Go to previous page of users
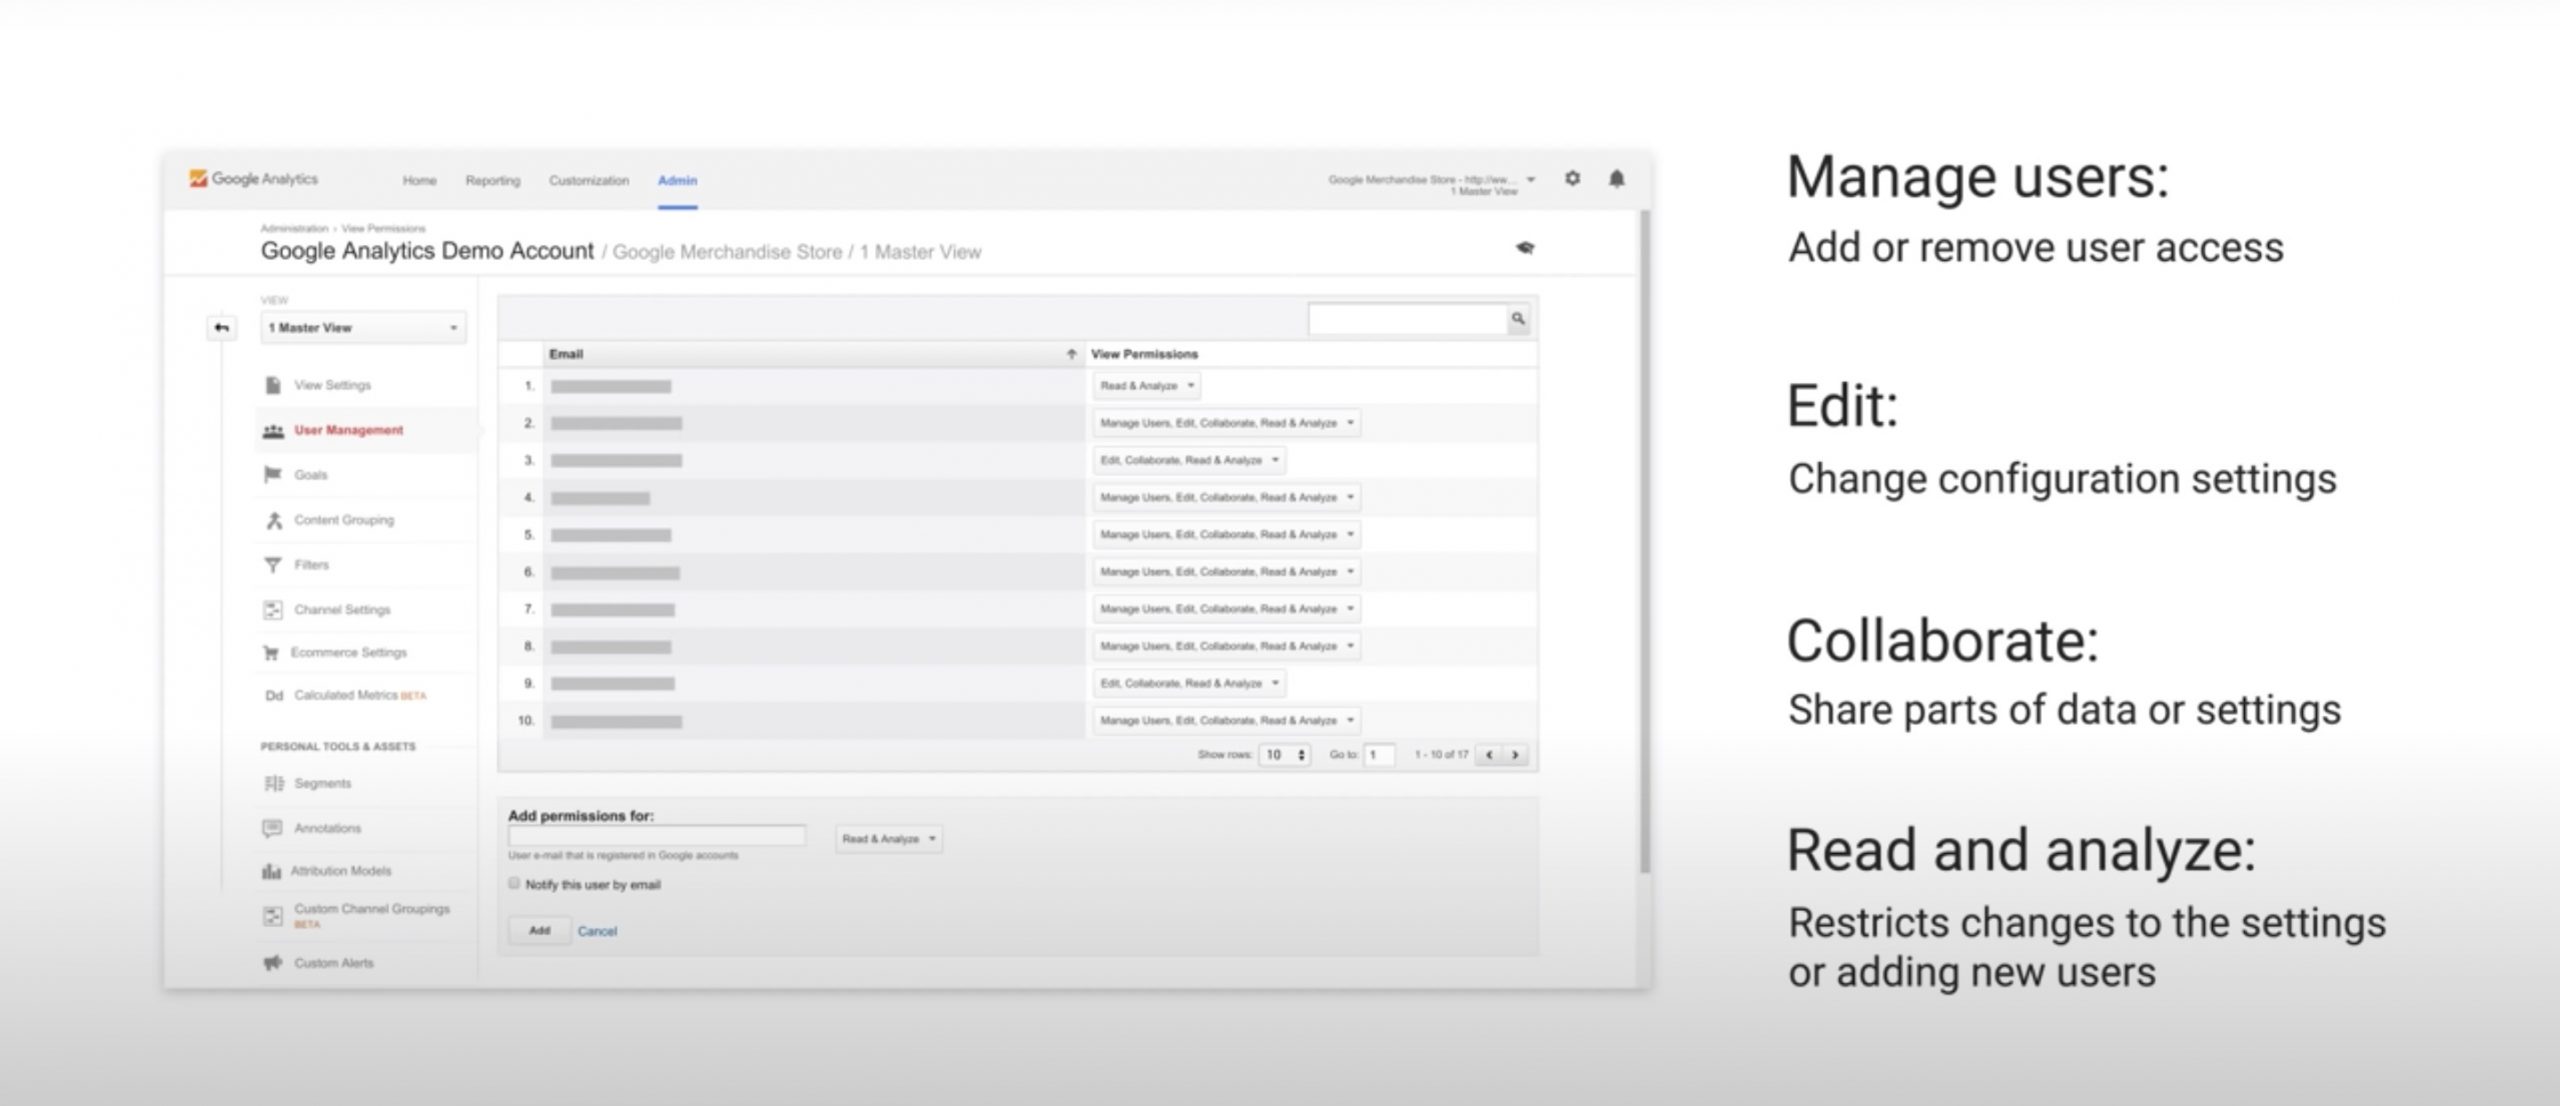This screenshot has height=1106, width=2560. click(1489, 755)
